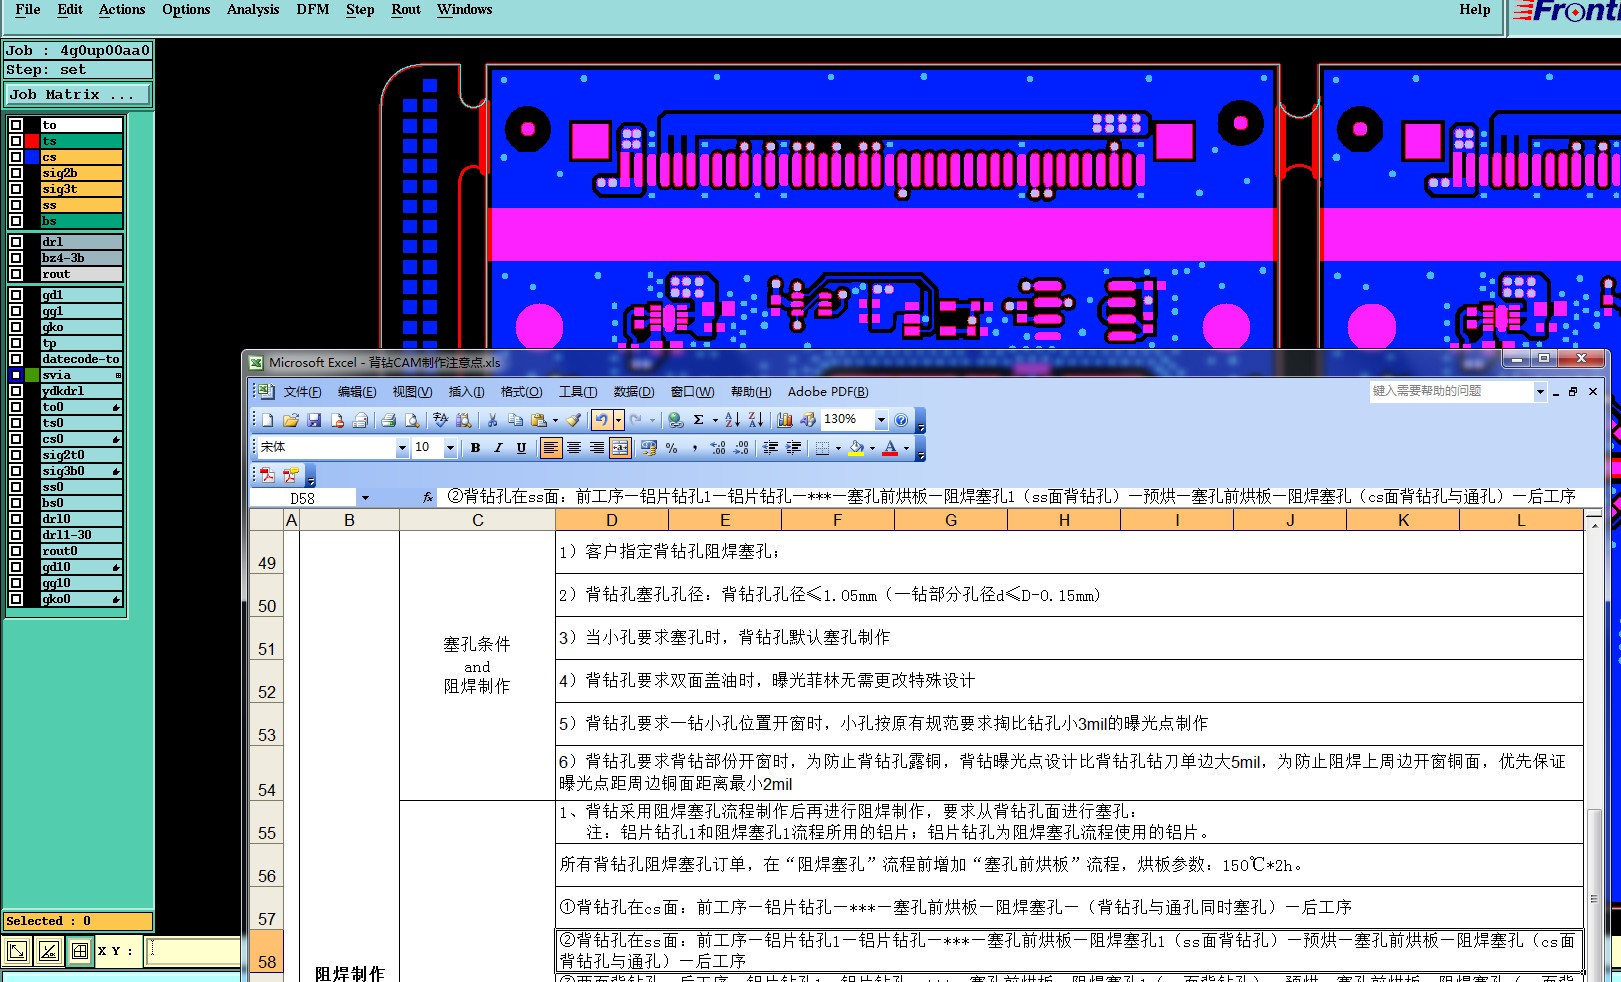Toggle the checkbox for layer 'drl'
The height and width of the screenshot is (982, 1621).
(x=16, y=242)
